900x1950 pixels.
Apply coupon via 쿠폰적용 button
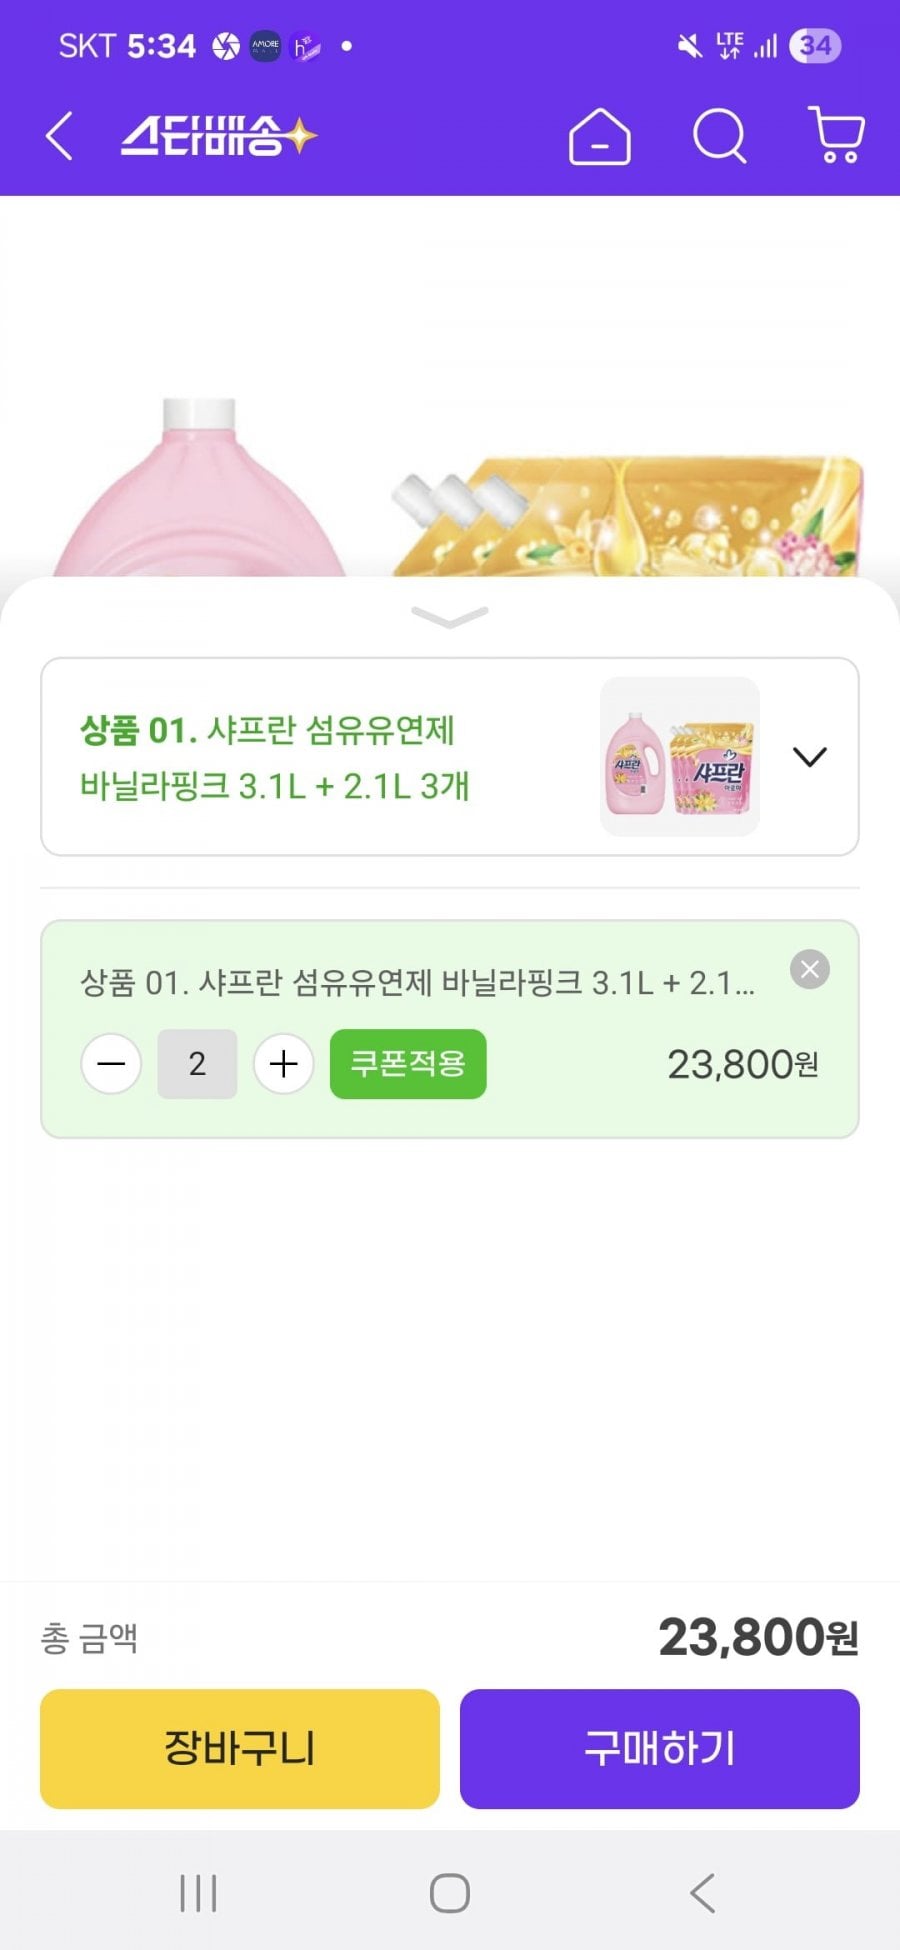(x=408, y=1064)
